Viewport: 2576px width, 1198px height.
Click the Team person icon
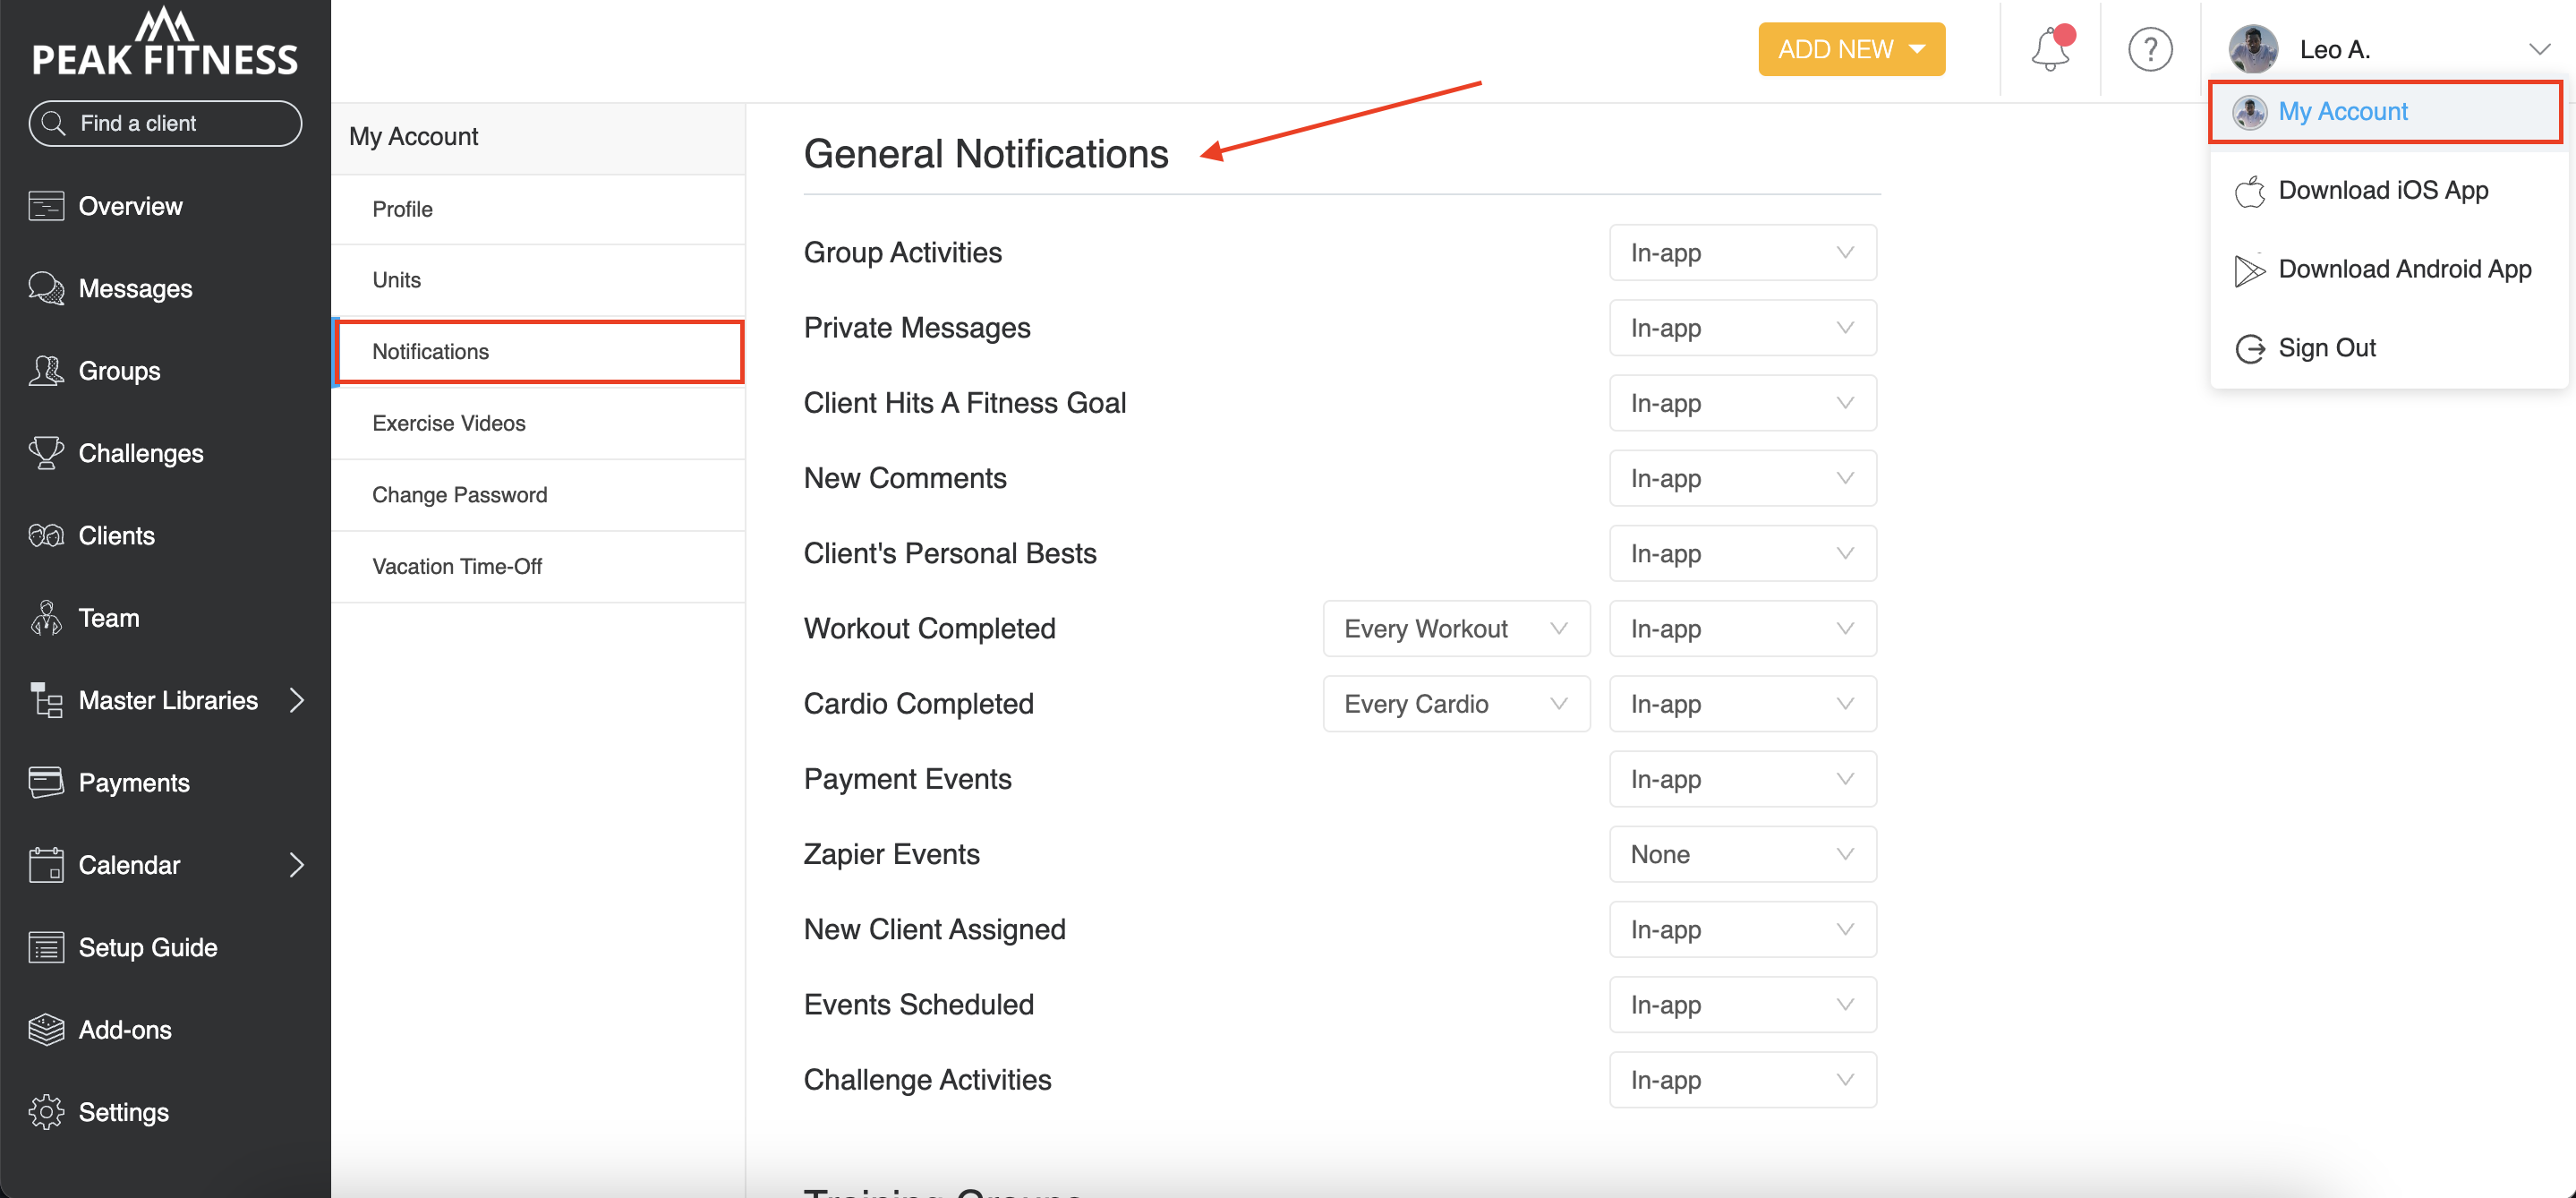(x=46, y=618)
